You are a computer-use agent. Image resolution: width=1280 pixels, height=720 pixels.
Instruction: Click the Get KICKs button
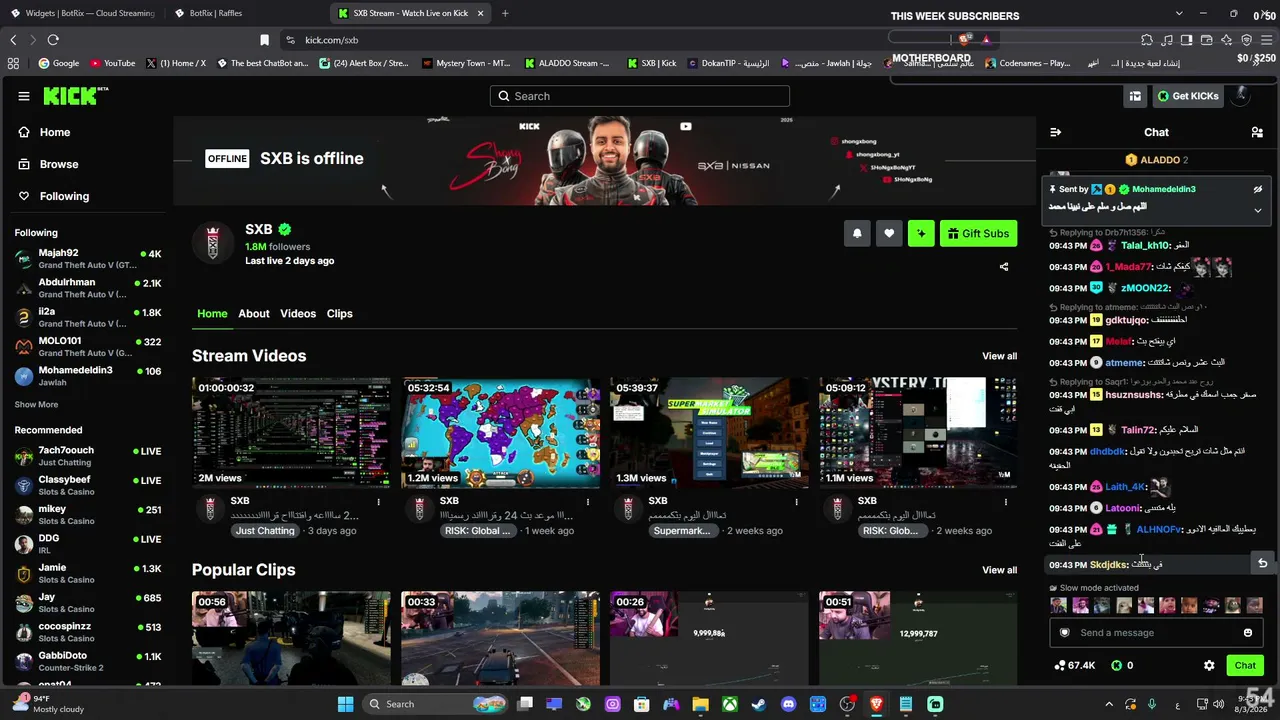point(1188,96)
